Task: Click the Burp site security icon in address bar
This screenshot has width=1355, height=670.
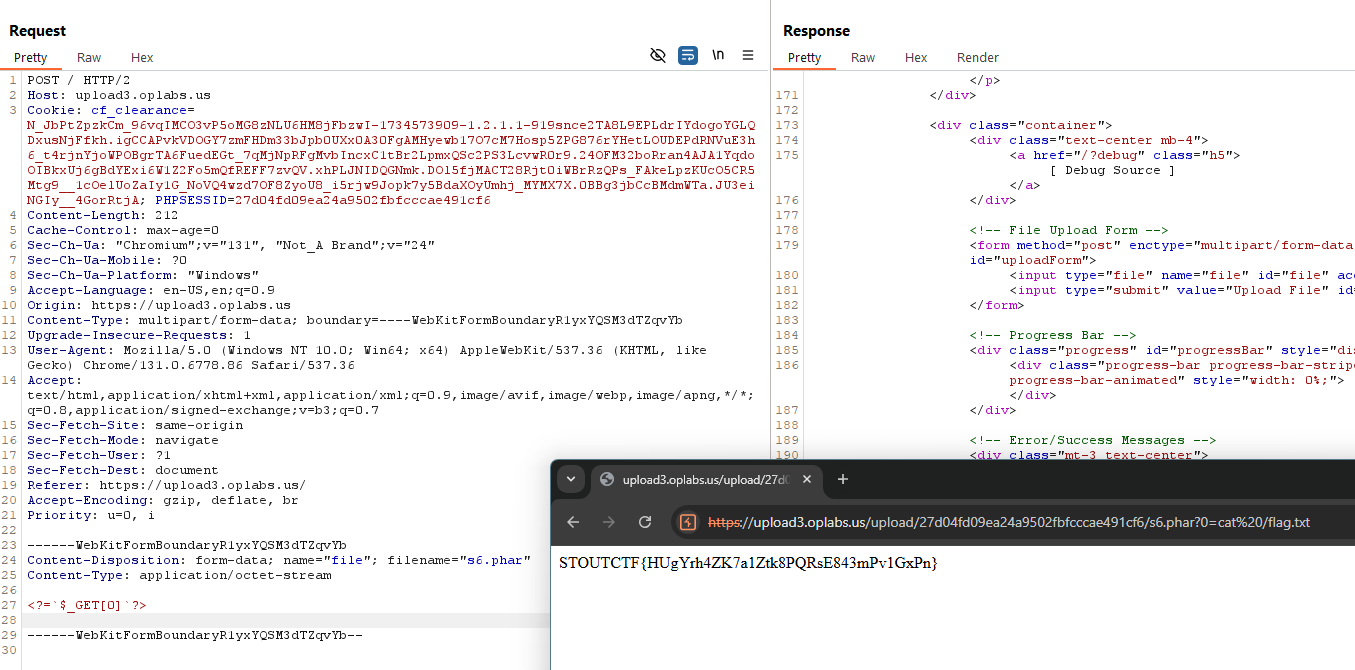Action: click(688, 522)
